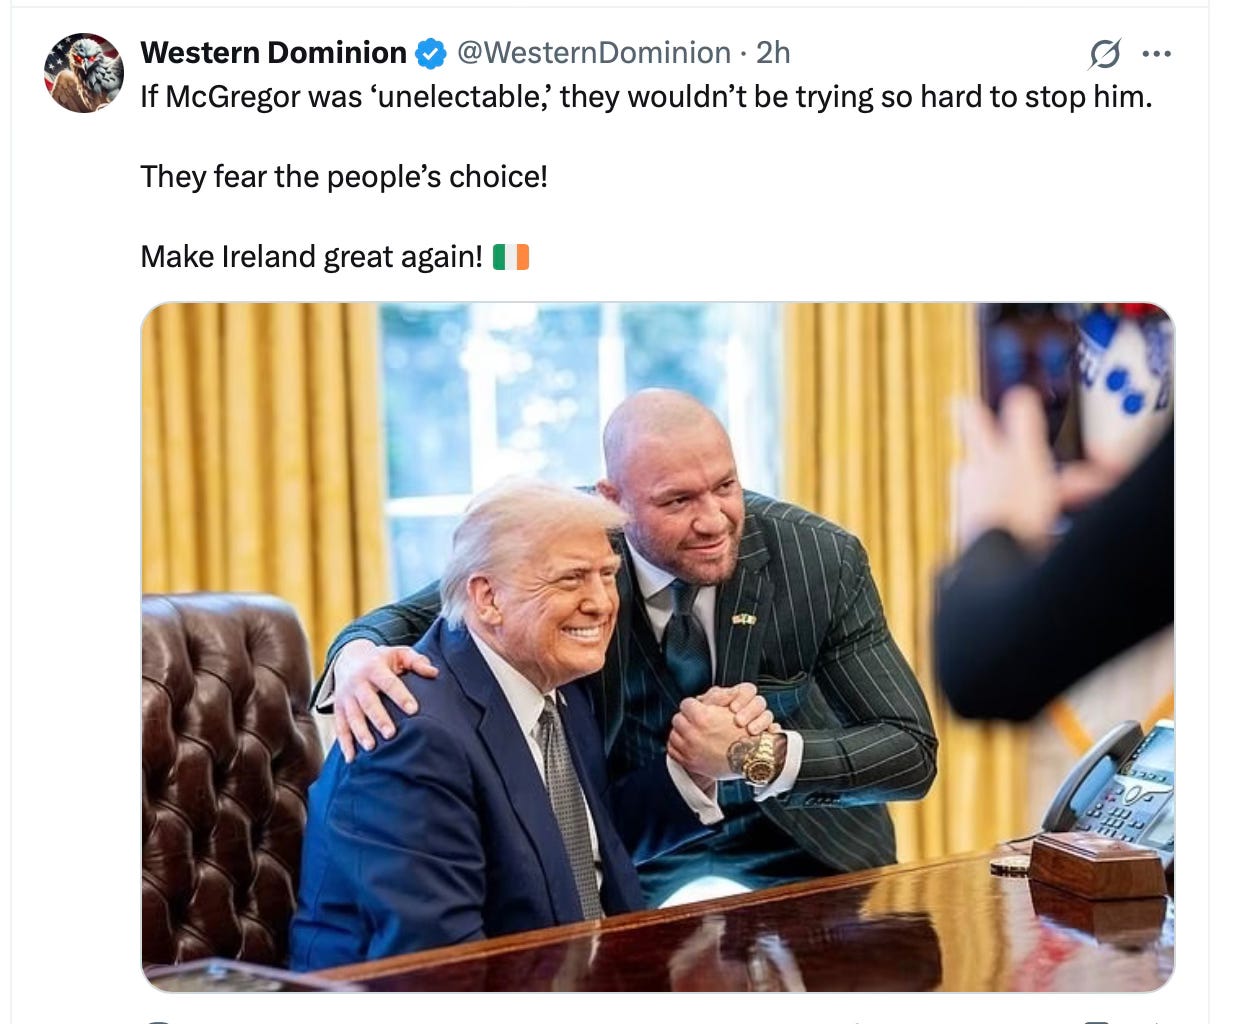The image size is (1252, 1024).
Task: Click the 'They fear the people's choice!' line
Action: point(344,177)
